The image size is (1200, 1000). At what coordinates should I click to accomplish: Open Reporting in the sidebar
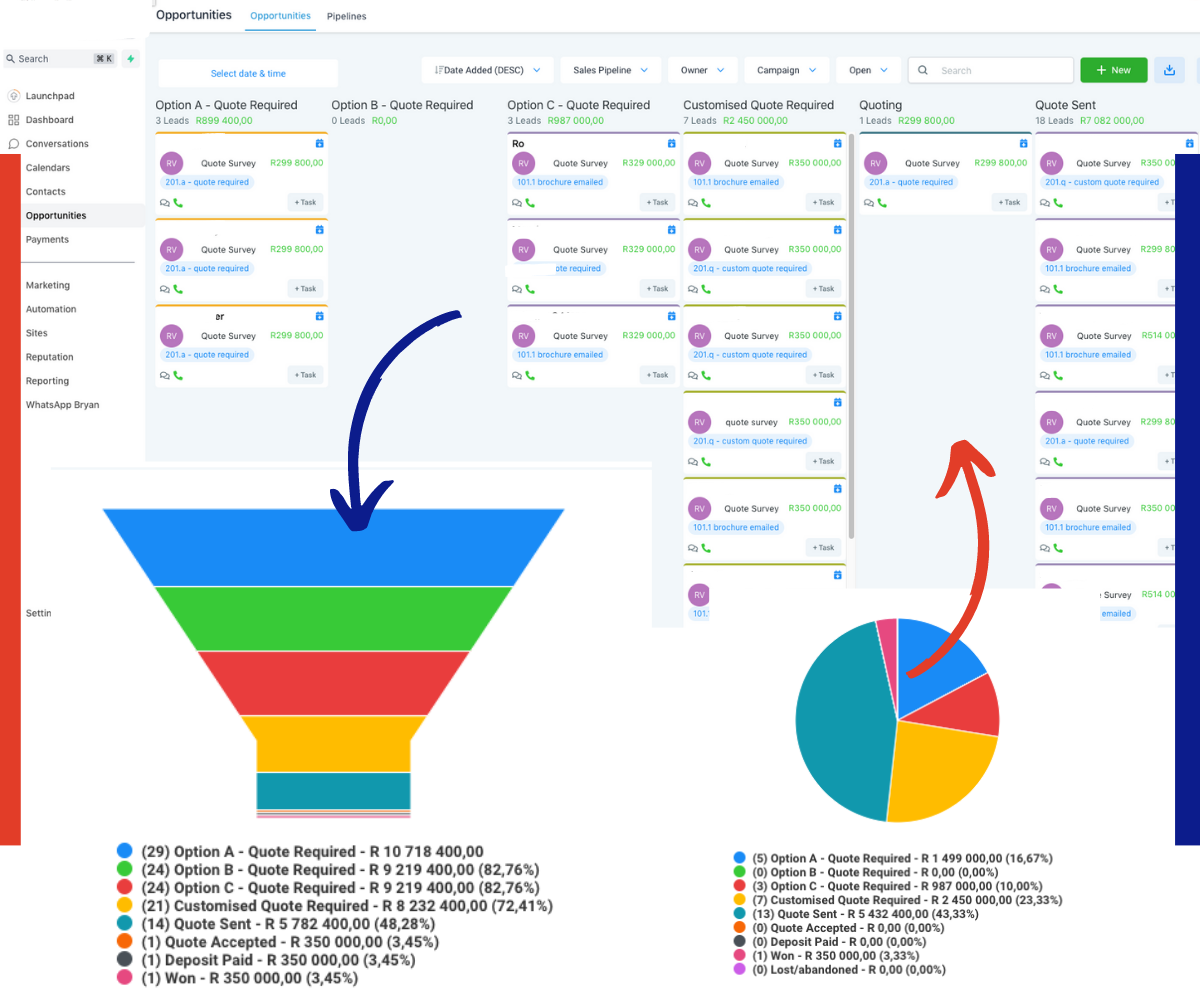(x=47, y=381)
